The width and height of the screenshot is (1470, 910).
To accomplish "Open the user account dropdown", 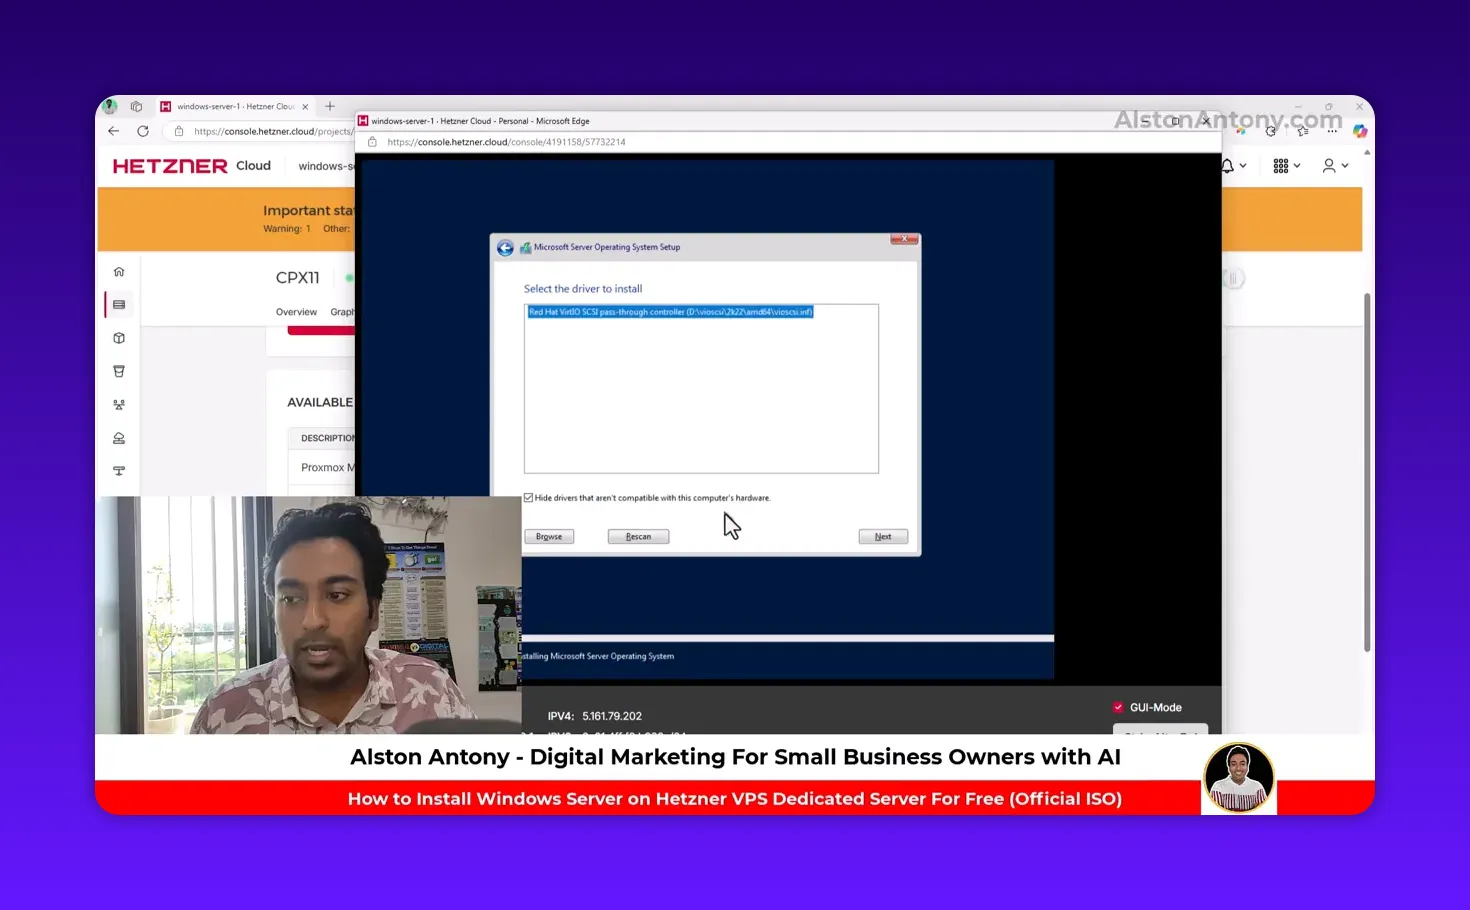I will [1335, 166].
